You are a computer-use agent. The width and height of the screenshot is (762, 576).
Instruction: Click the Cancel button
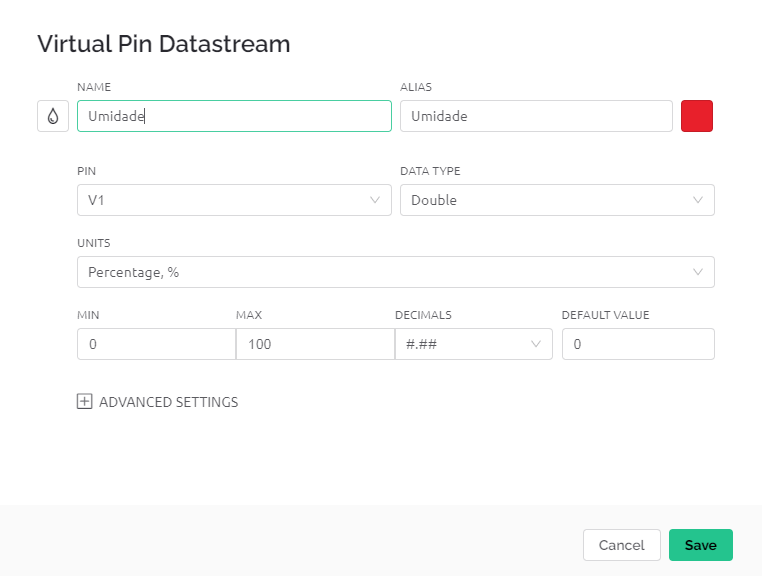pyautogui.click(x=622, y=545)
